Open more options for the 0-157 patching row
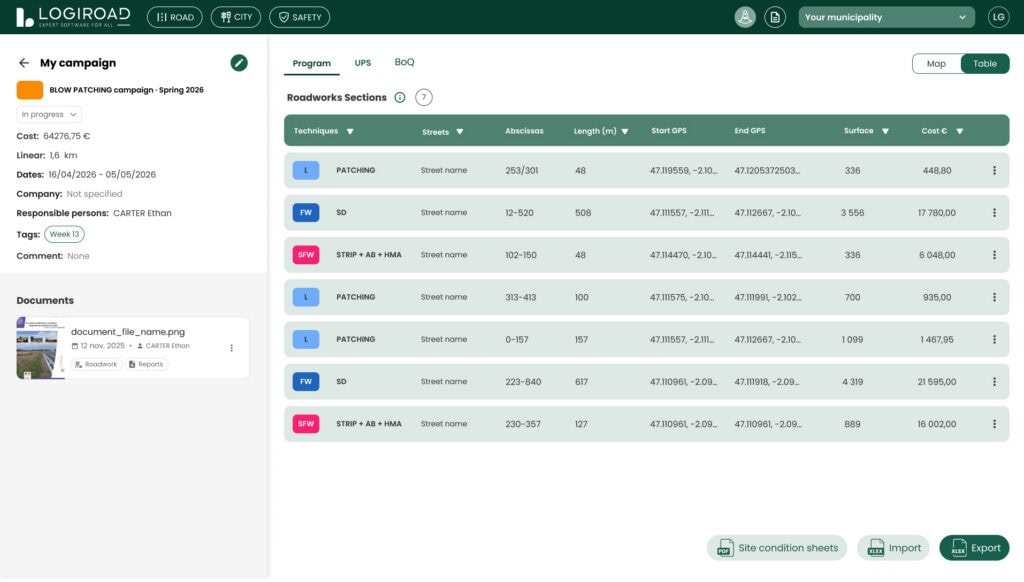This screenshot has width=1024, height=582. 994,340
